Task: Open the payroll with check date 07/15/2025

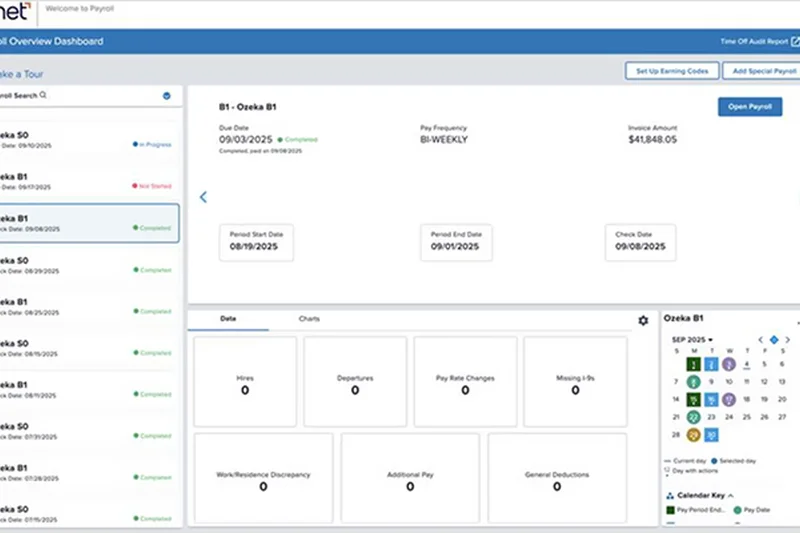Action: pos(89,514)
